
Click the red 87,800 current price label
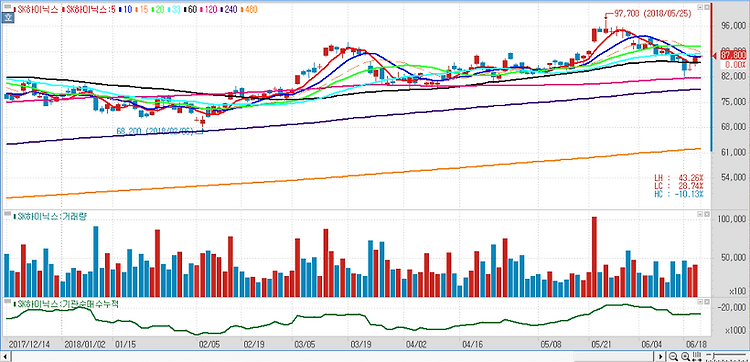(732, 55)
